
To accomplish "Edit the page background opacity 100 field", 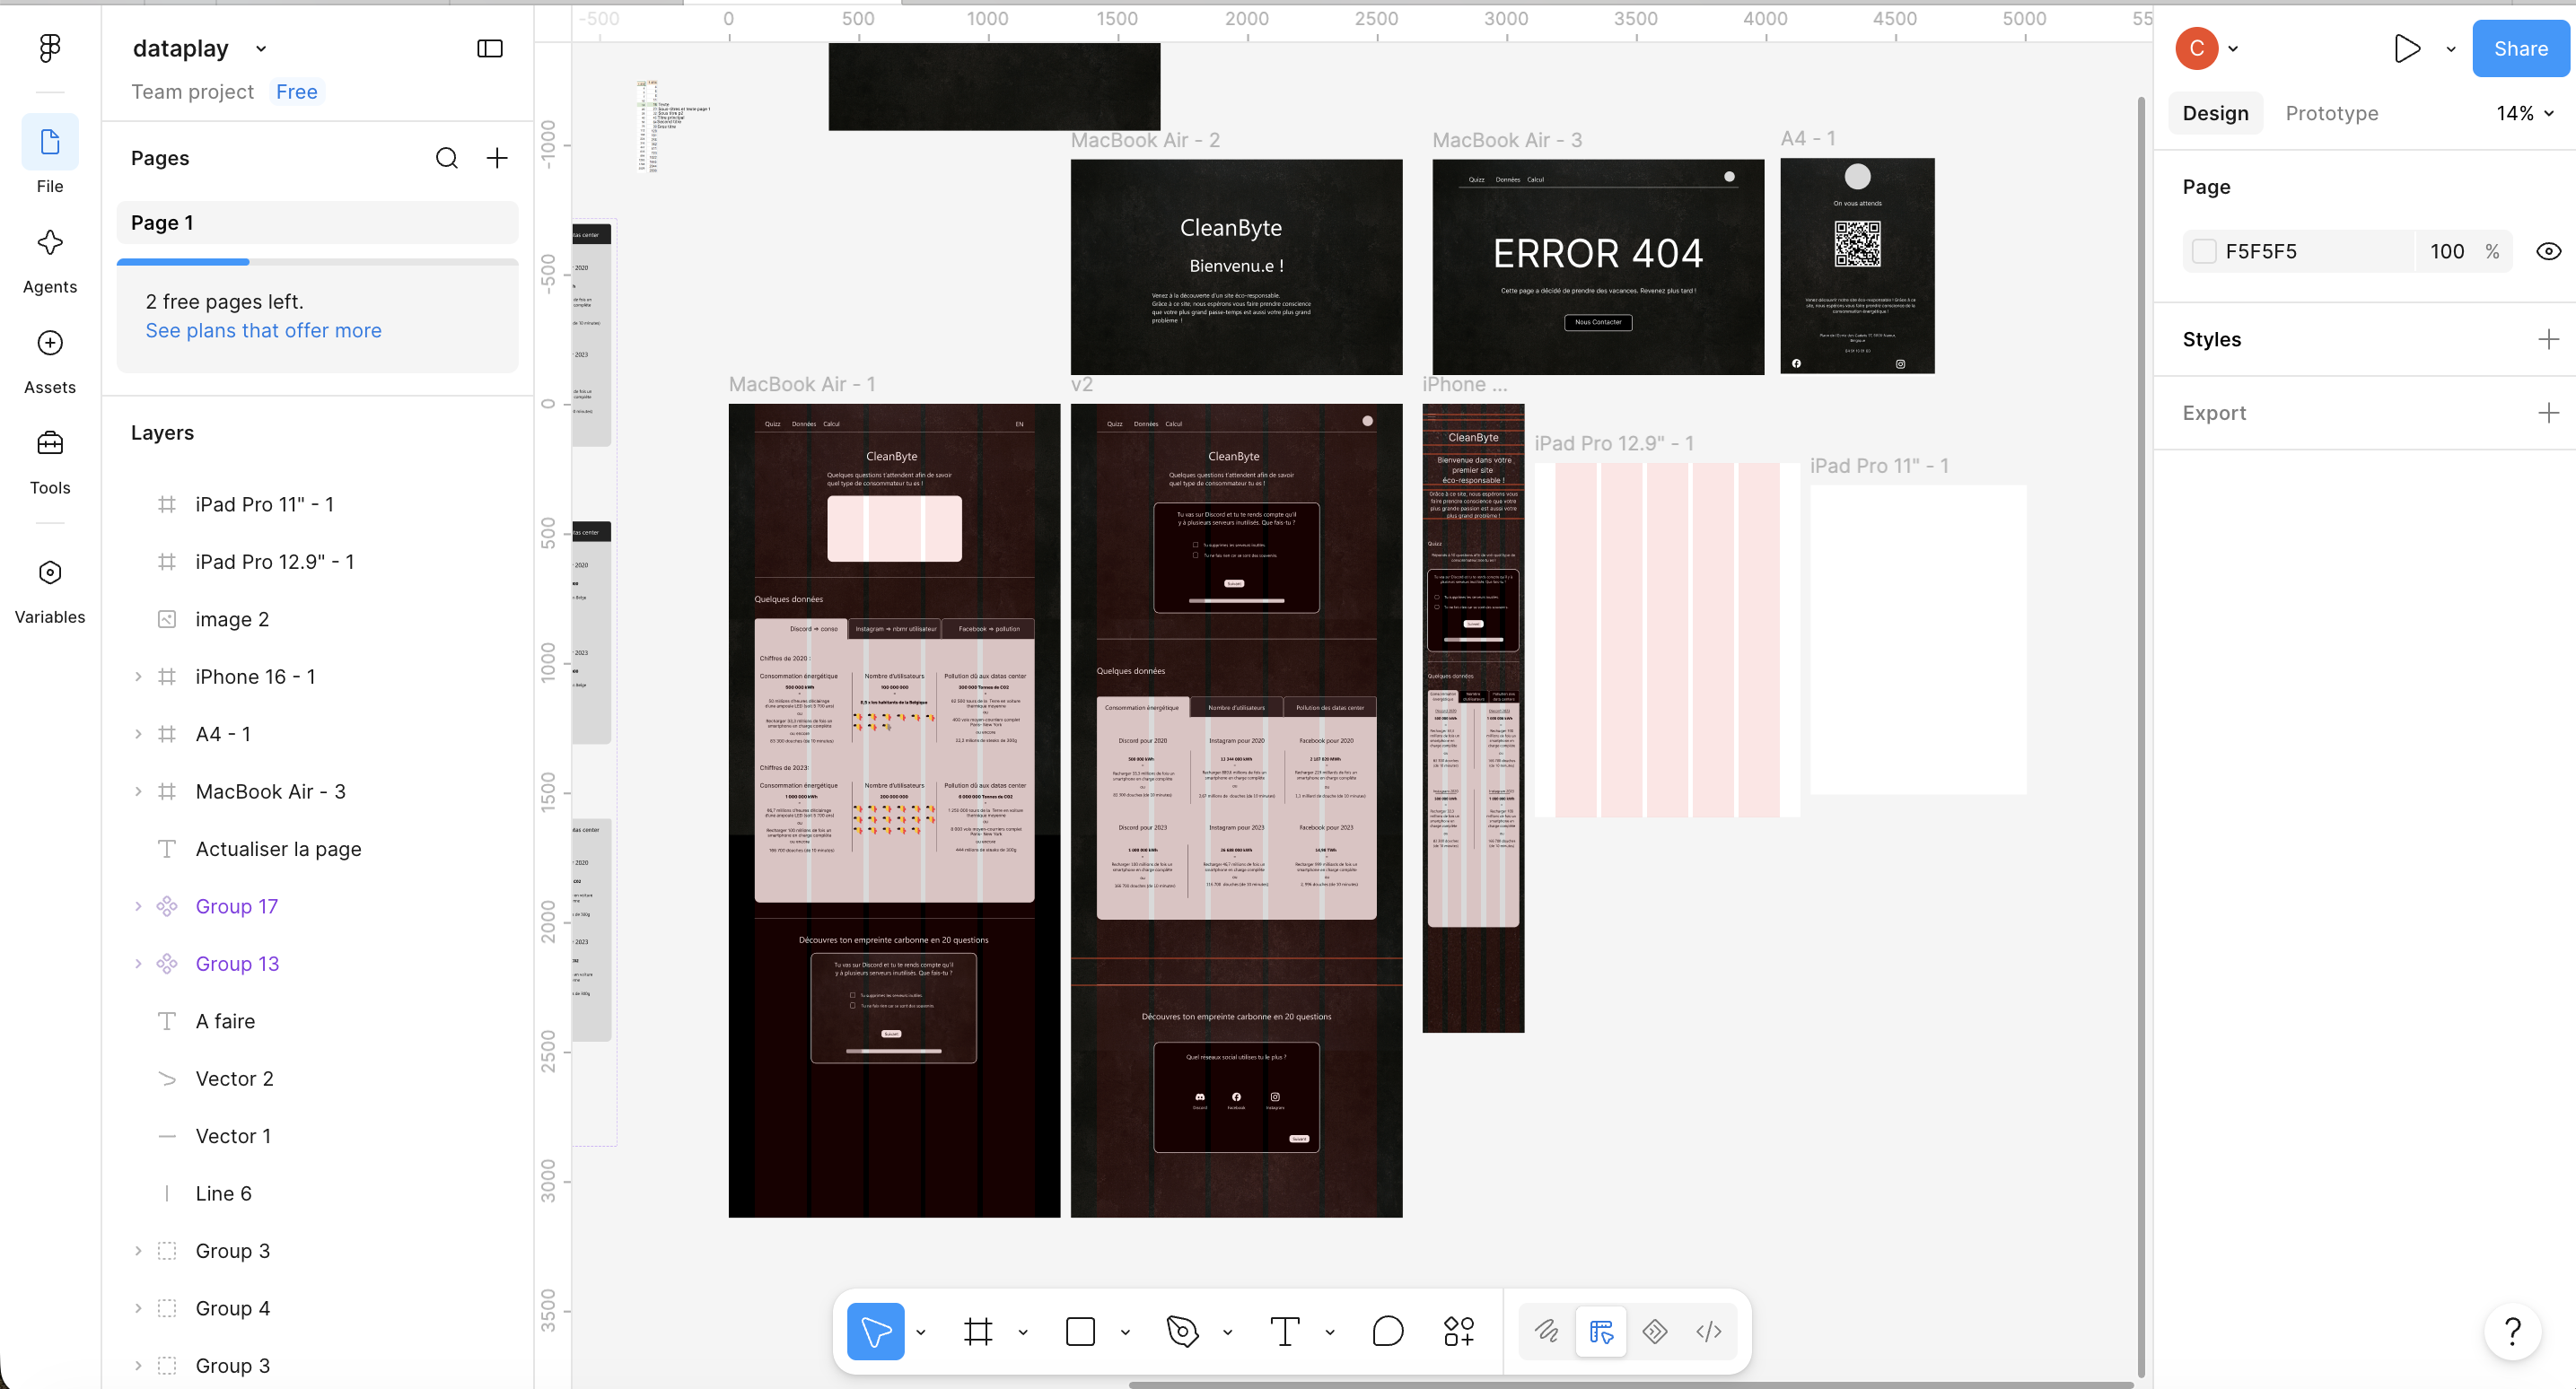I will click(x=2446, y=252).
